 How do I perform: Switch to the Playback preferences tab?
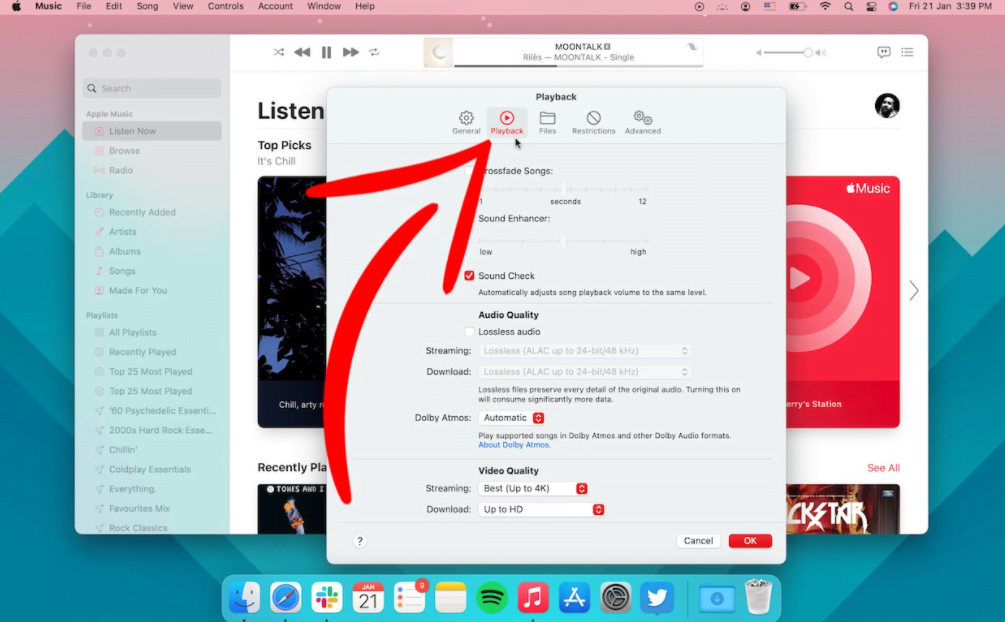pyautogui.click(x=507, y=121)
